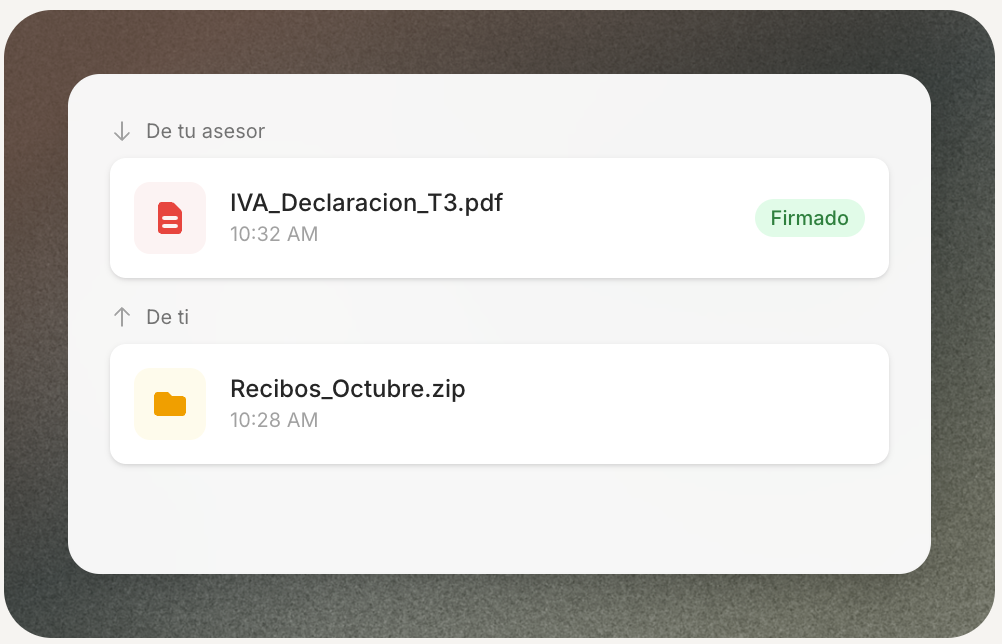This screenshot has width=1002, height=644.
Task: Click empty space left of the Firmado badge
Action: tap(630, 218)
